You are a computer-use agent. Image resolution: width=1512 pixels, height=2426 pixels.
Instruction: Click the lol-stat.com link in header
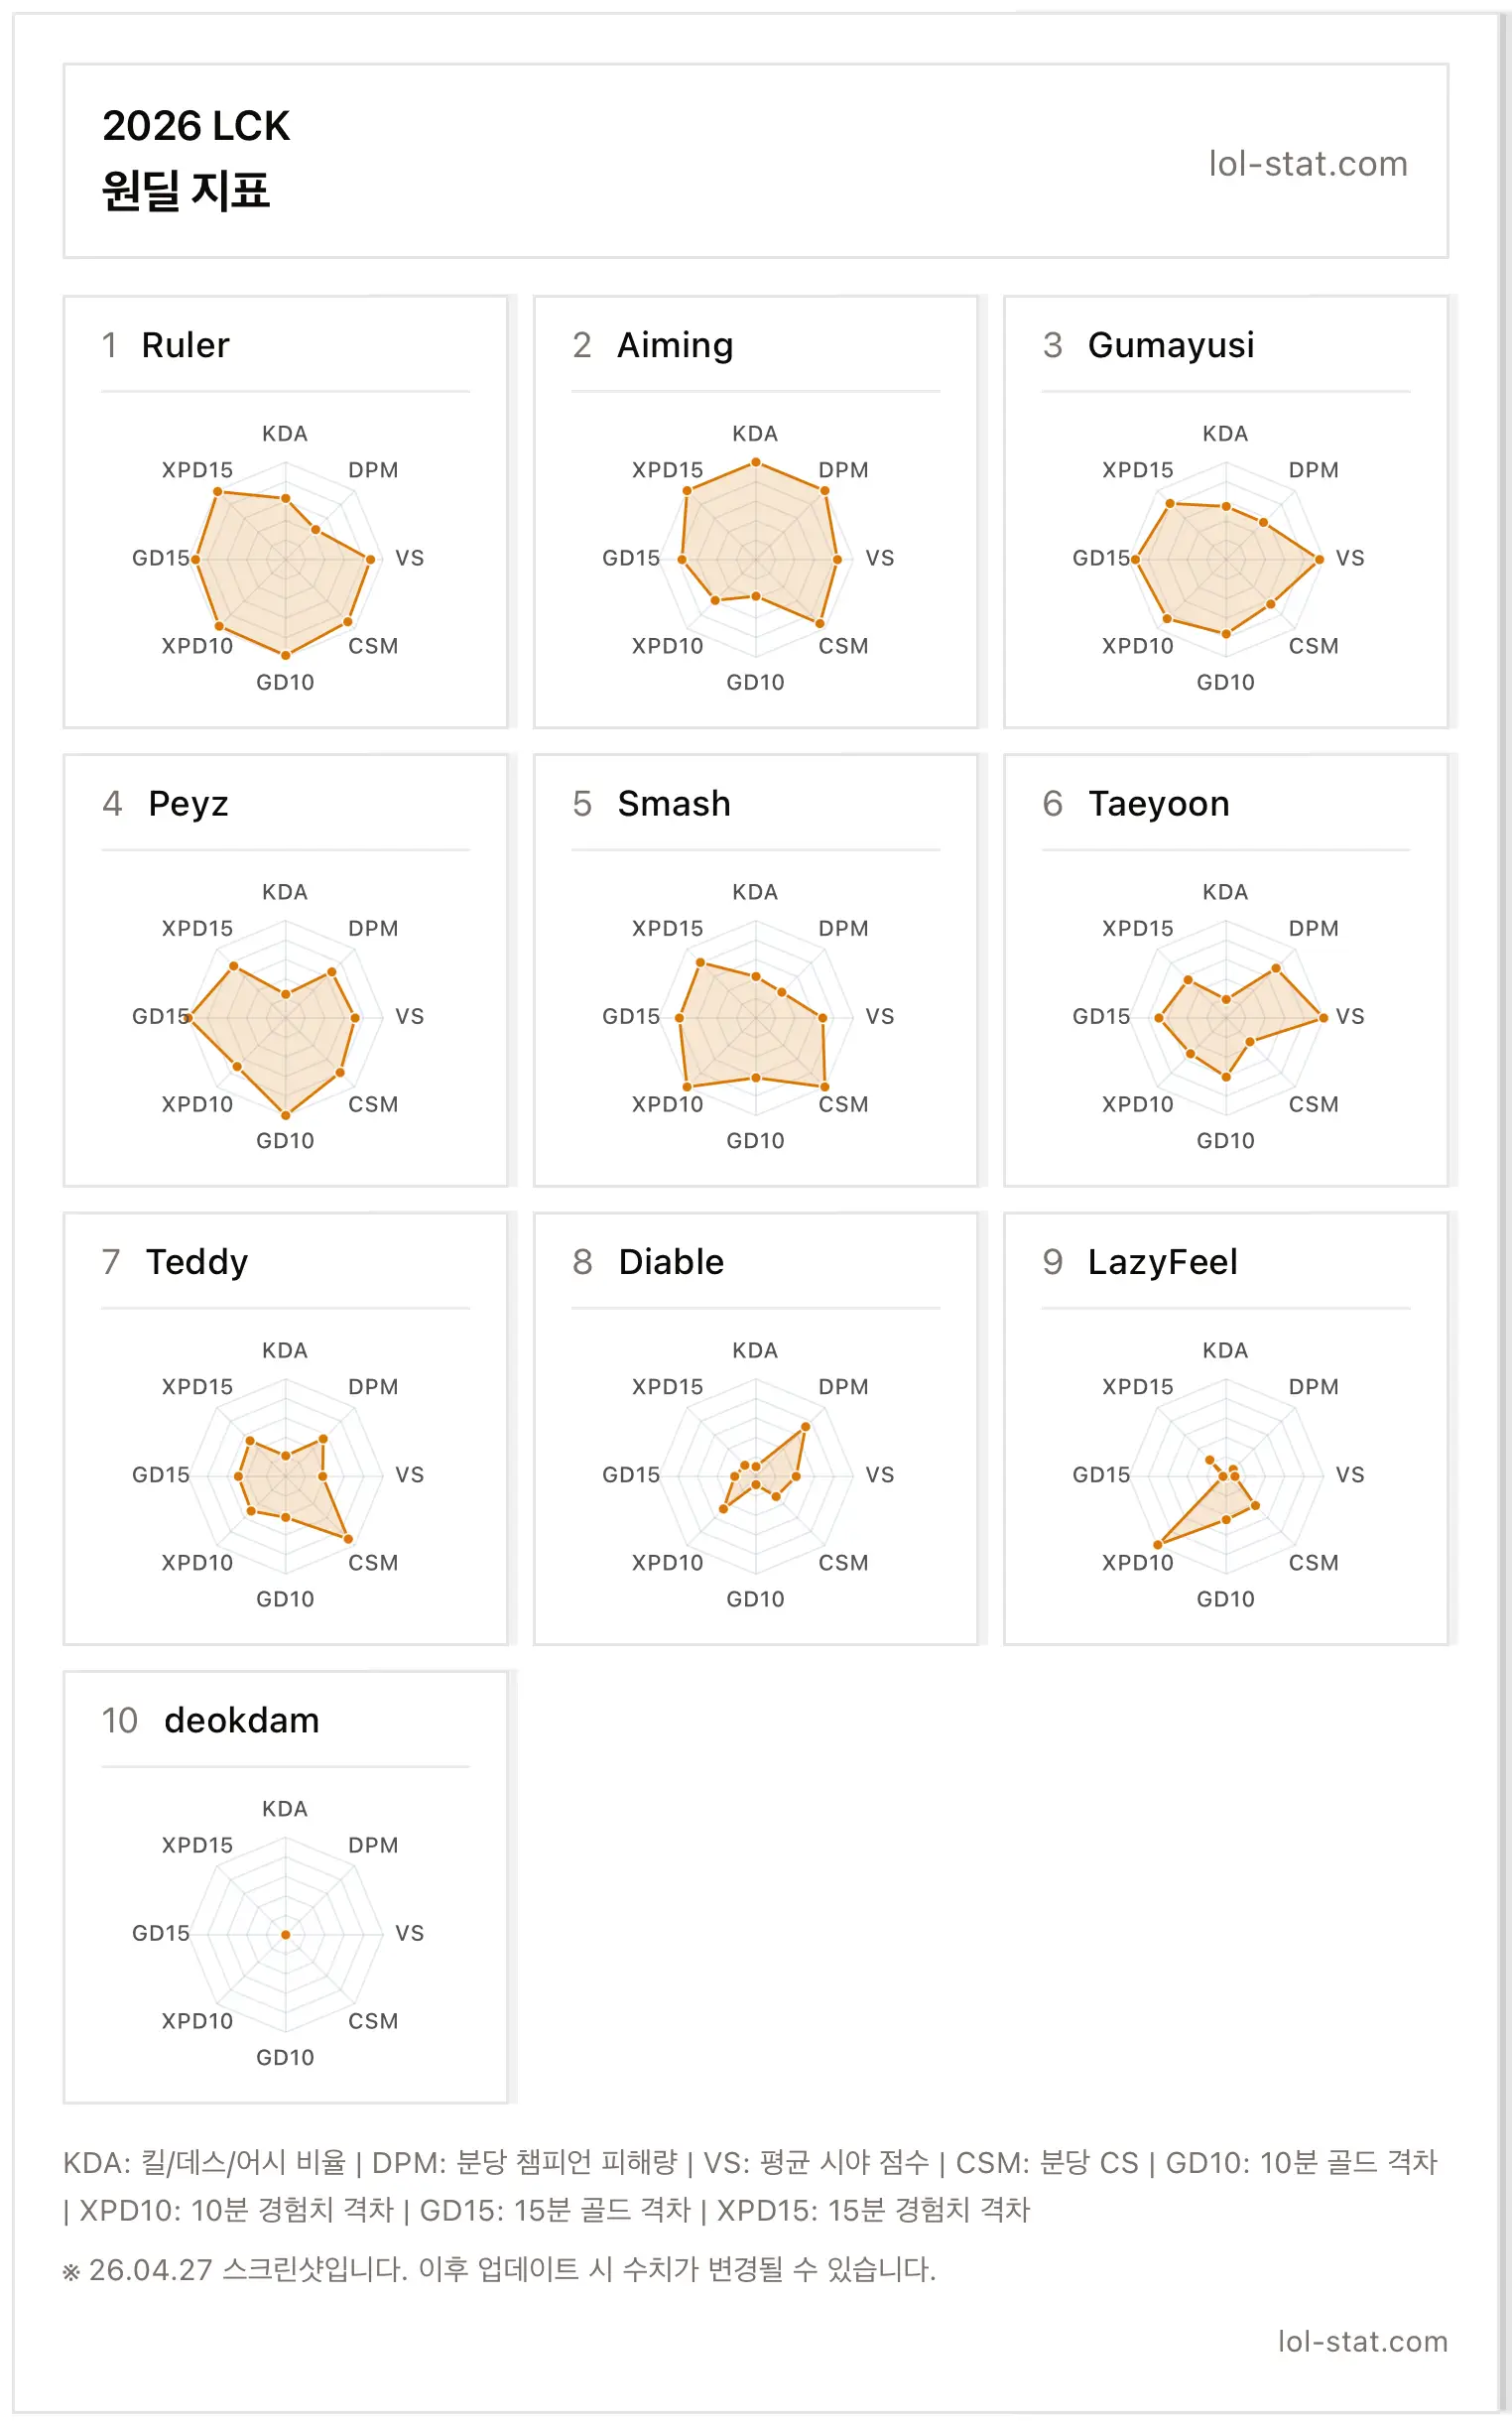pyautogui.click(x=1308, y=163)
